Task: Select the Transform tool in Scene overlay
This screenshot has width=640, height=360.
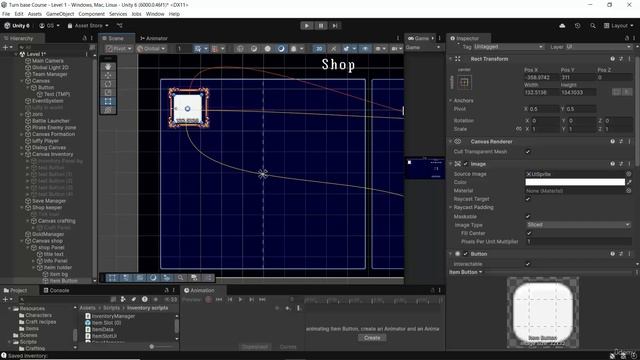Action: (x=108, y=109)
